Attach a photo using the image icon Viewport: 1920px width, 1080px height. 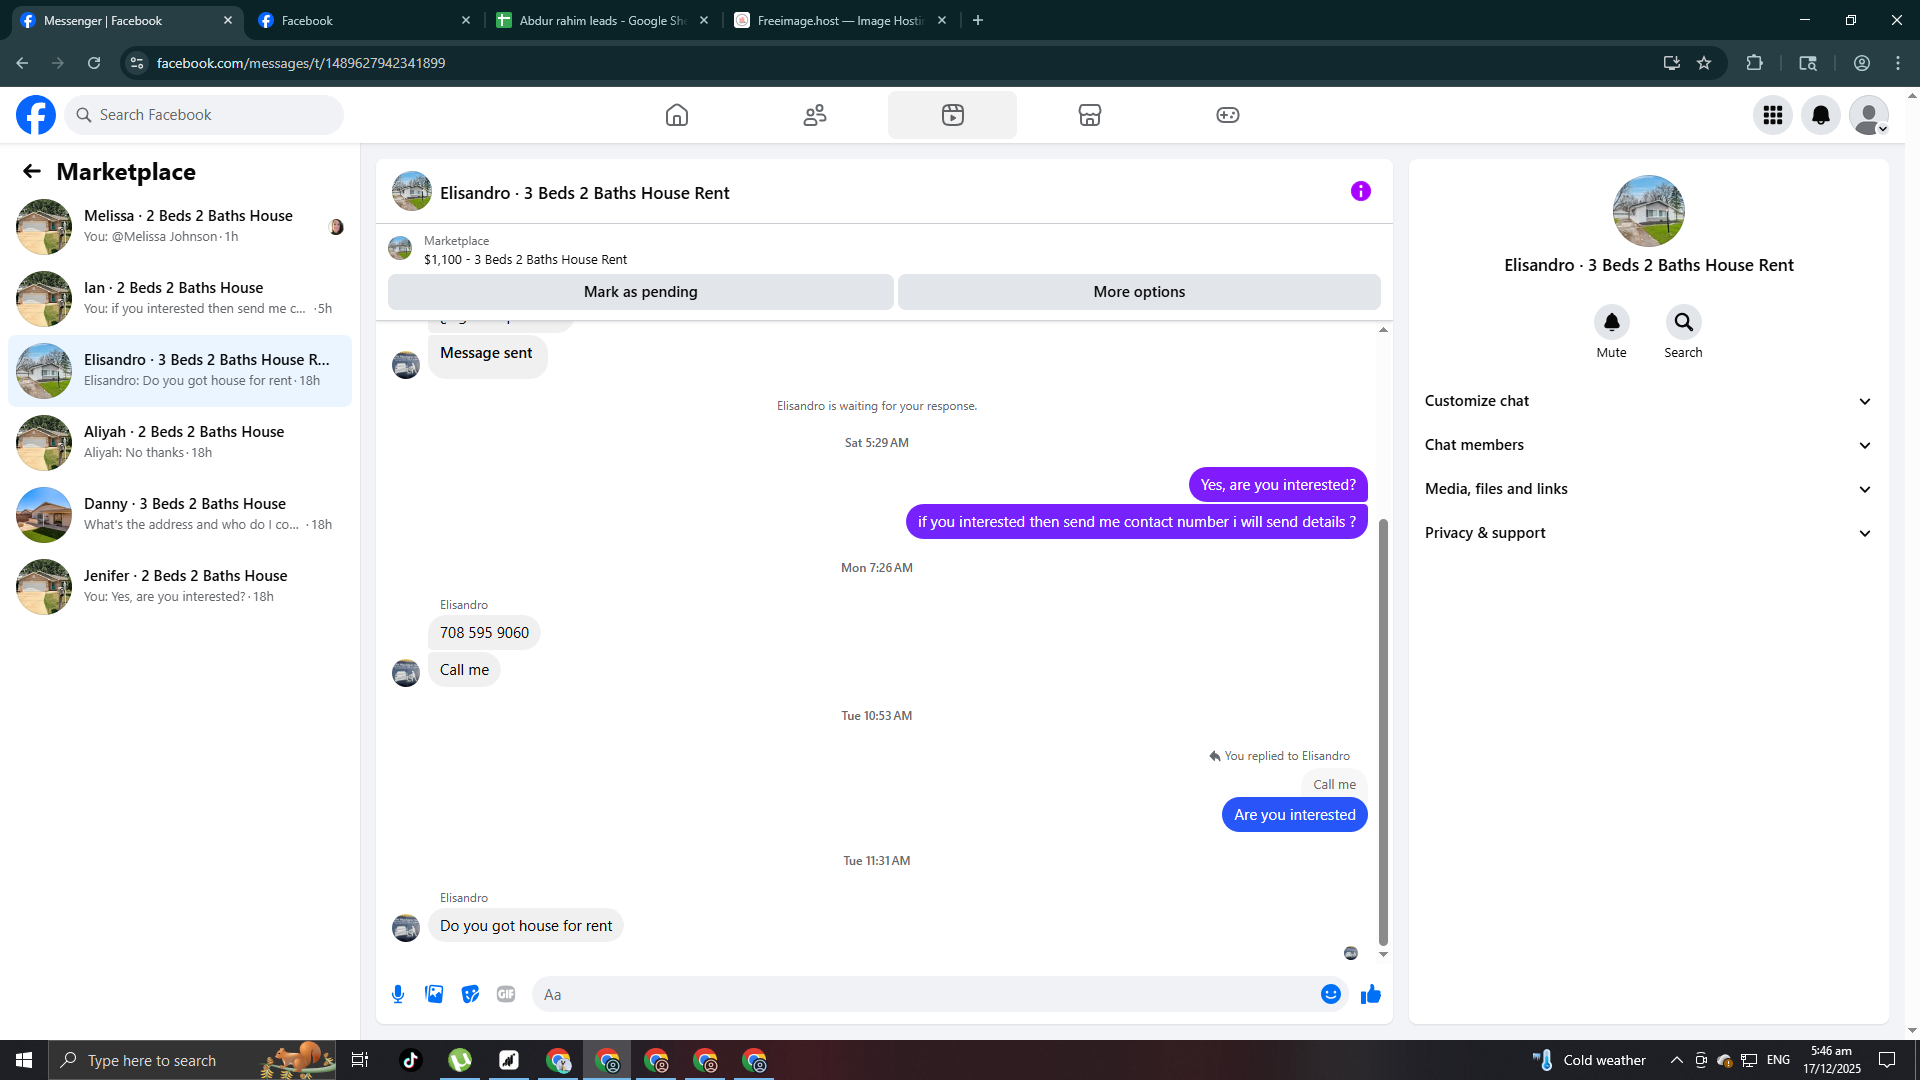[434, 994]
